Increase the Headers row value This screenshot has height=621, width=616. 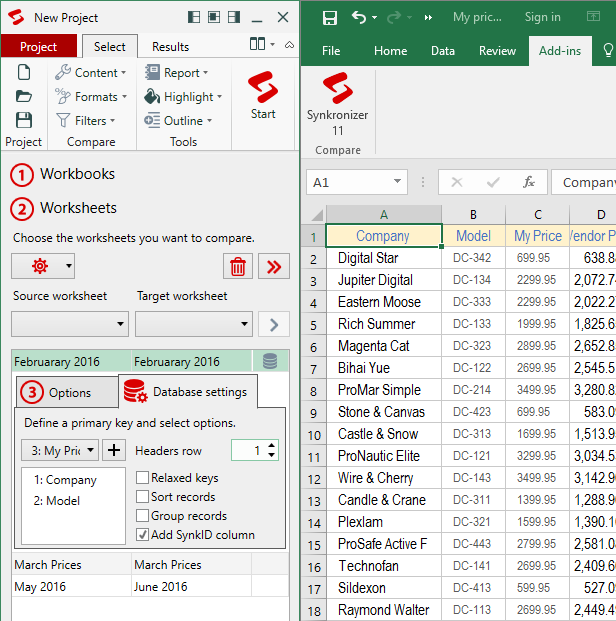point(272,446)
